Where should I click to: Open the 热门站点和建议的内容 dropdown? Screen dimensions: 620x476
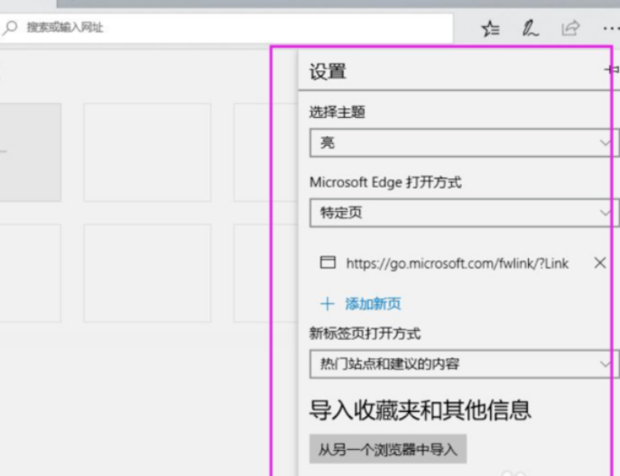click(464, 364)
